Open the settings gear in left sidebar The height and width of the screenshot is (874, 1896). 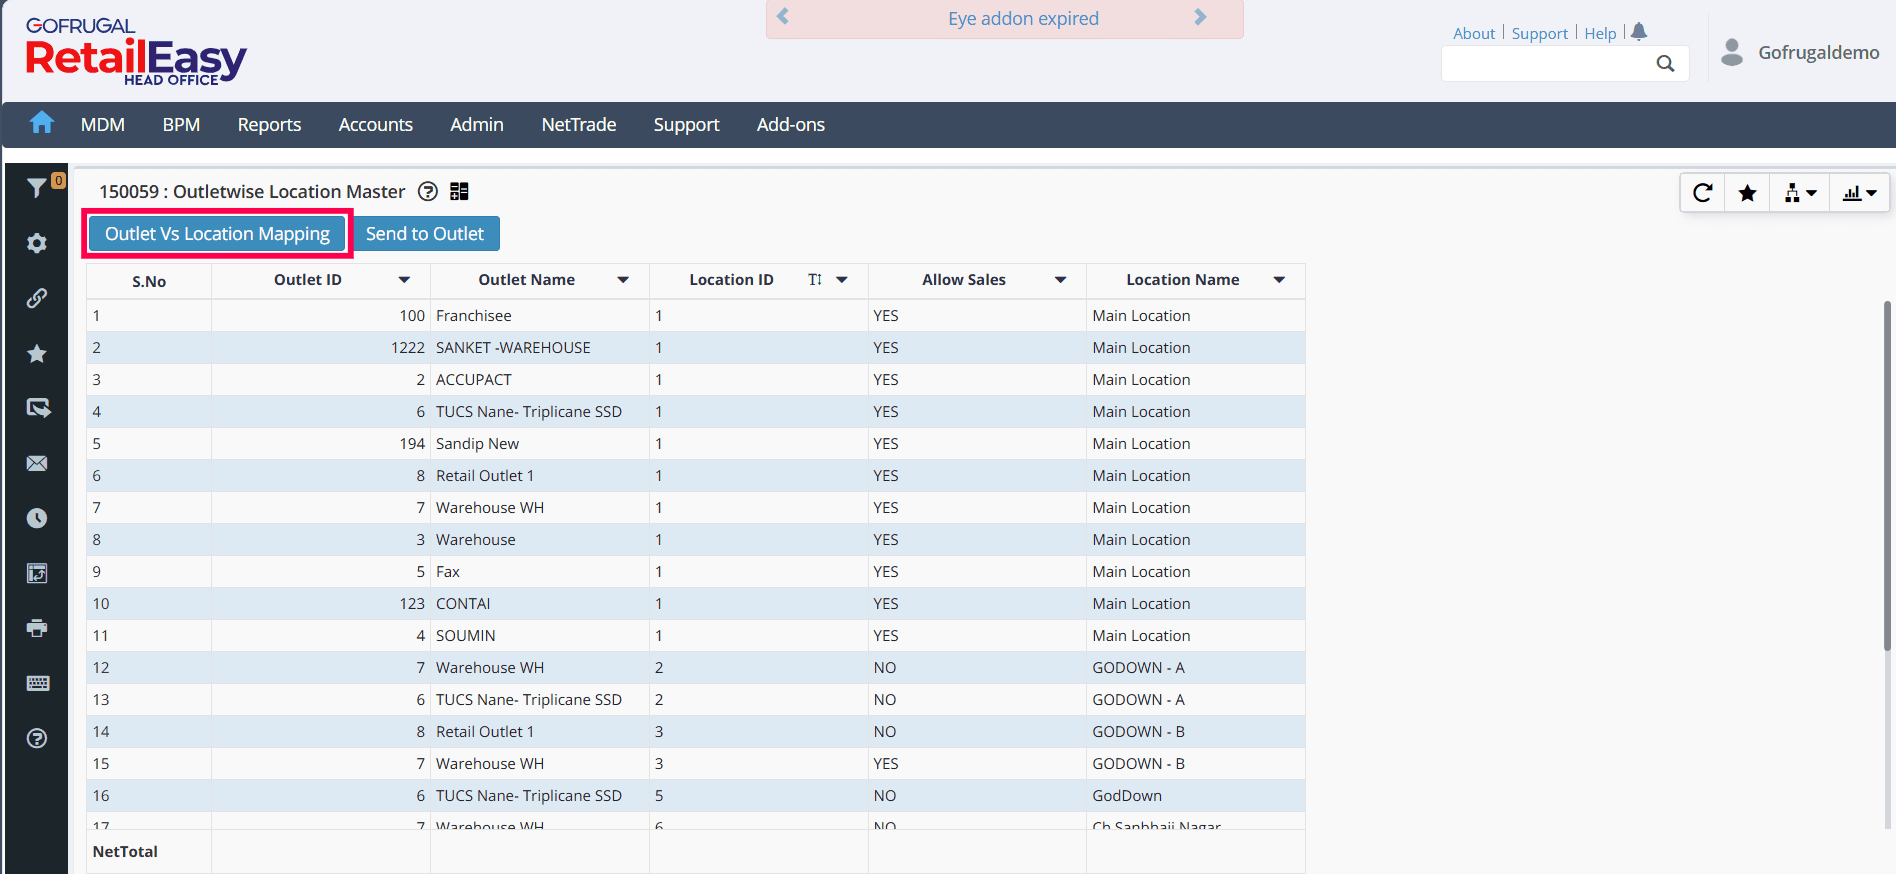(37, 243)
